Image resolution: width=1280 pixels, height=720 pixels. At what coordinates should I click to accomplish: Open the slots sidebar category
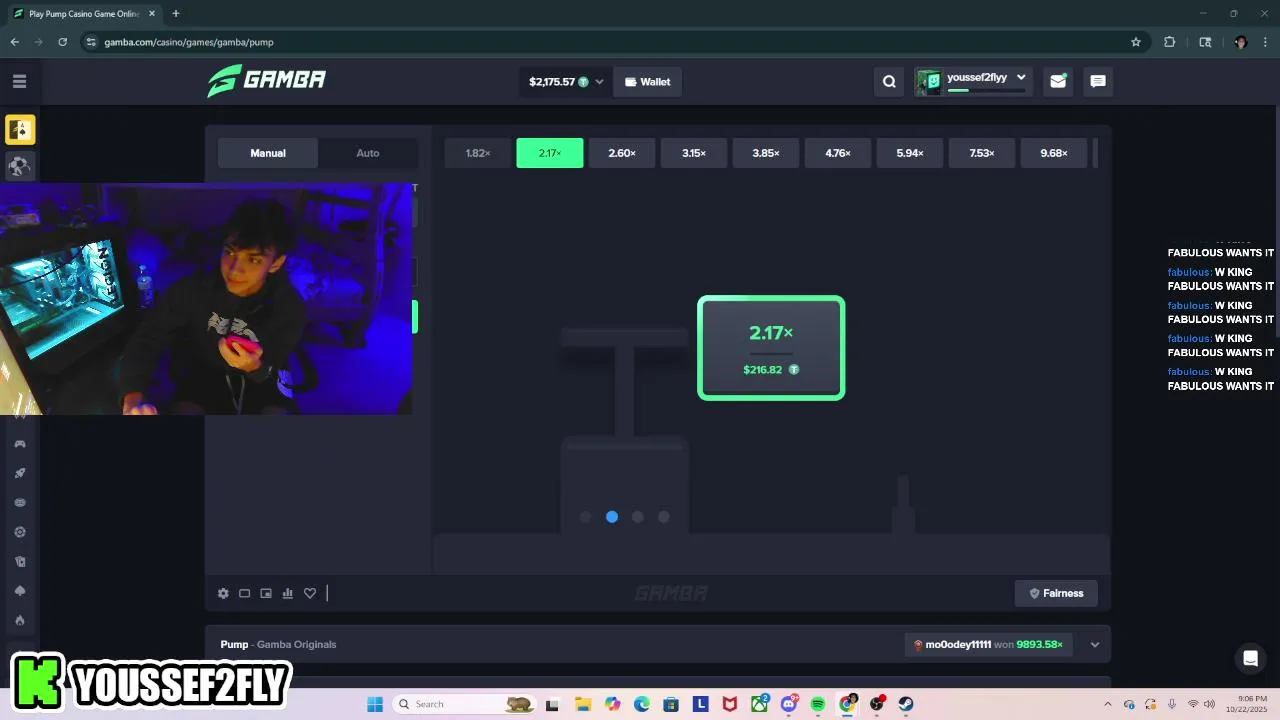pos(20,502)
